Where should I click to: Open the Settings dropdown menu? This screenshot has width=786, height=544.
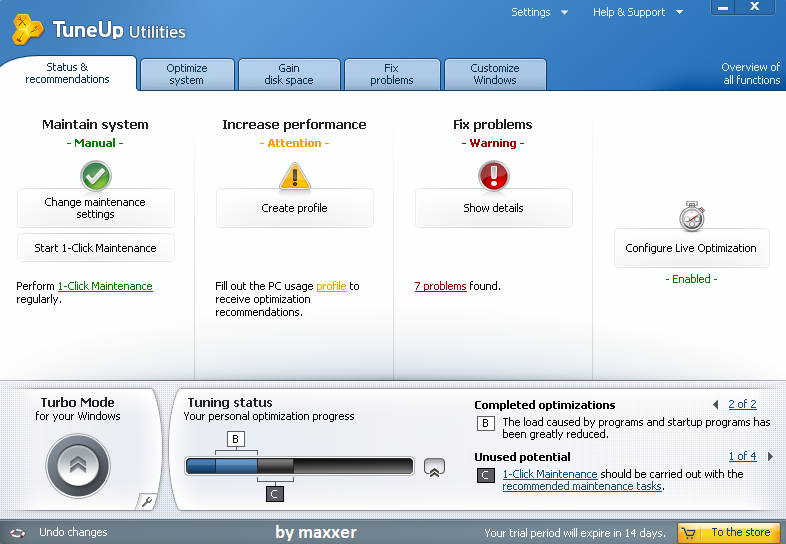[539, 12]
